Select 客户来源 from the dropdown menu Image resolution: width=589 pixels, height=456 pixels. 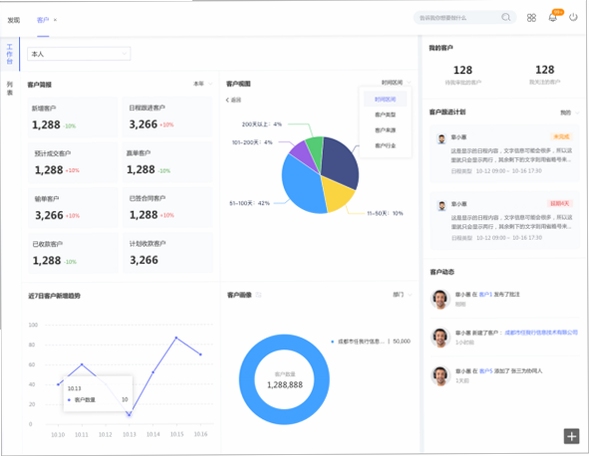[x=385, y=130]
